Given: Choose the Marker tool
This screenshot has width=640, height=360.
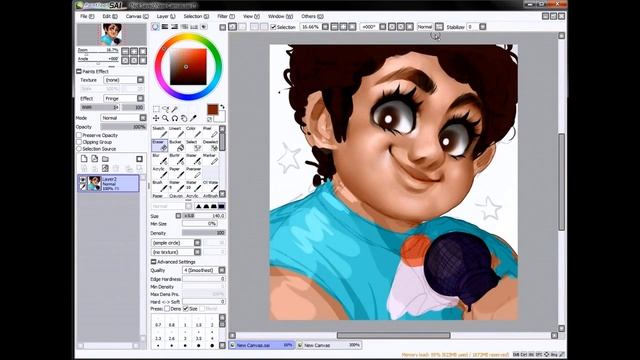Looking at the screenshot, I should [210, 159].
